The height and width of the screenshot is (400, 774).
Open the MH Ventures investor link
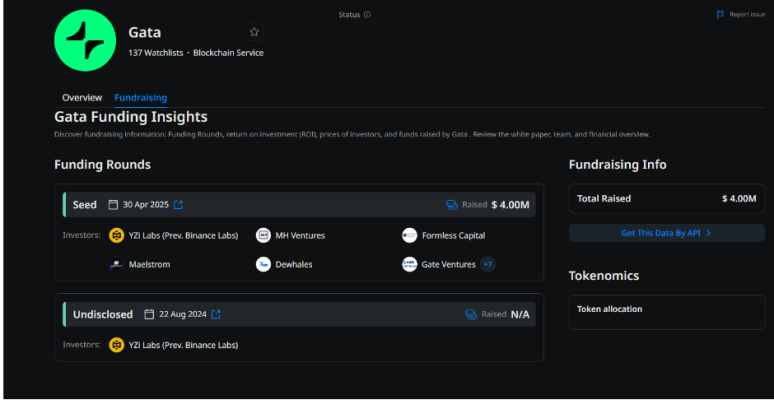300,236
